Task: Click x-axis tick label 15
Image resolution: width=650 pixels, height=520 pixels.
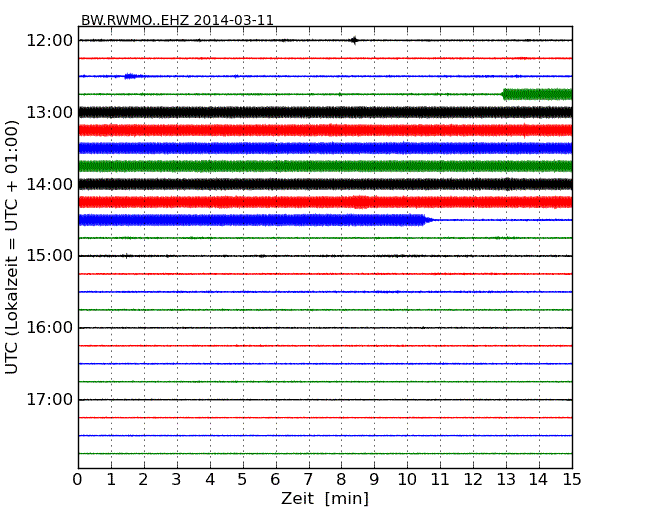Action: 572,480
